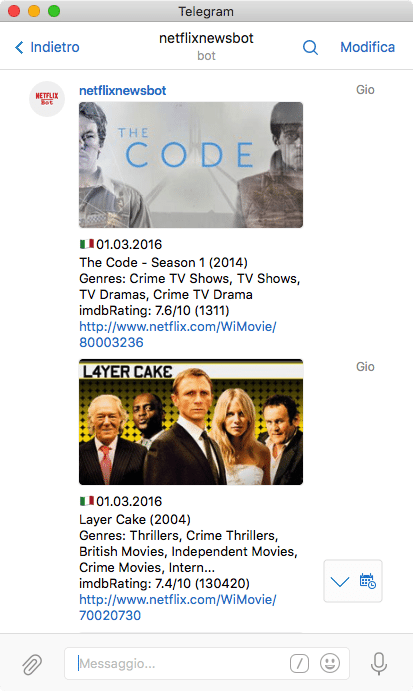
Task: Click the netflixnewsbot sender name
Action: [123, 90]
